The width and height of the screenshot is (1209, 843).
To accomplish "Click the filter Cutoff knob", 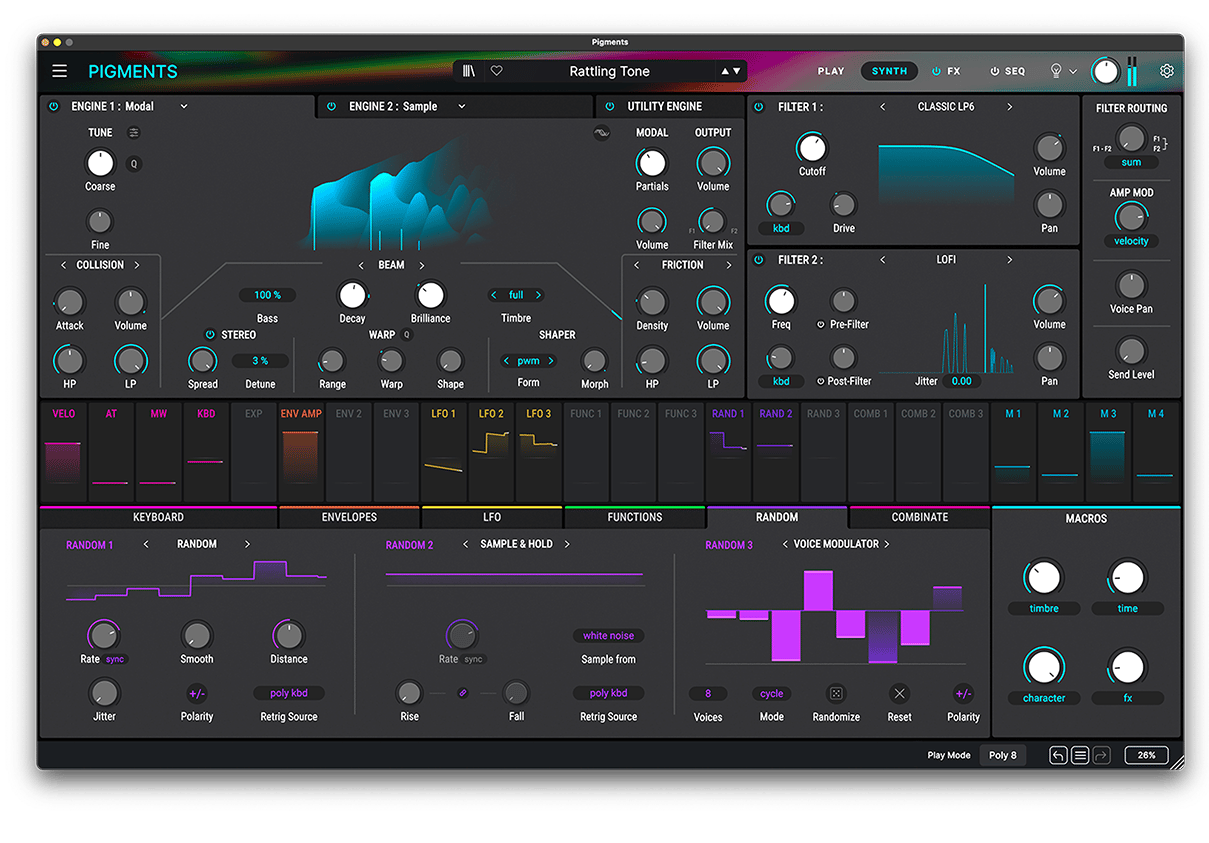I will [x=812, y=148].
